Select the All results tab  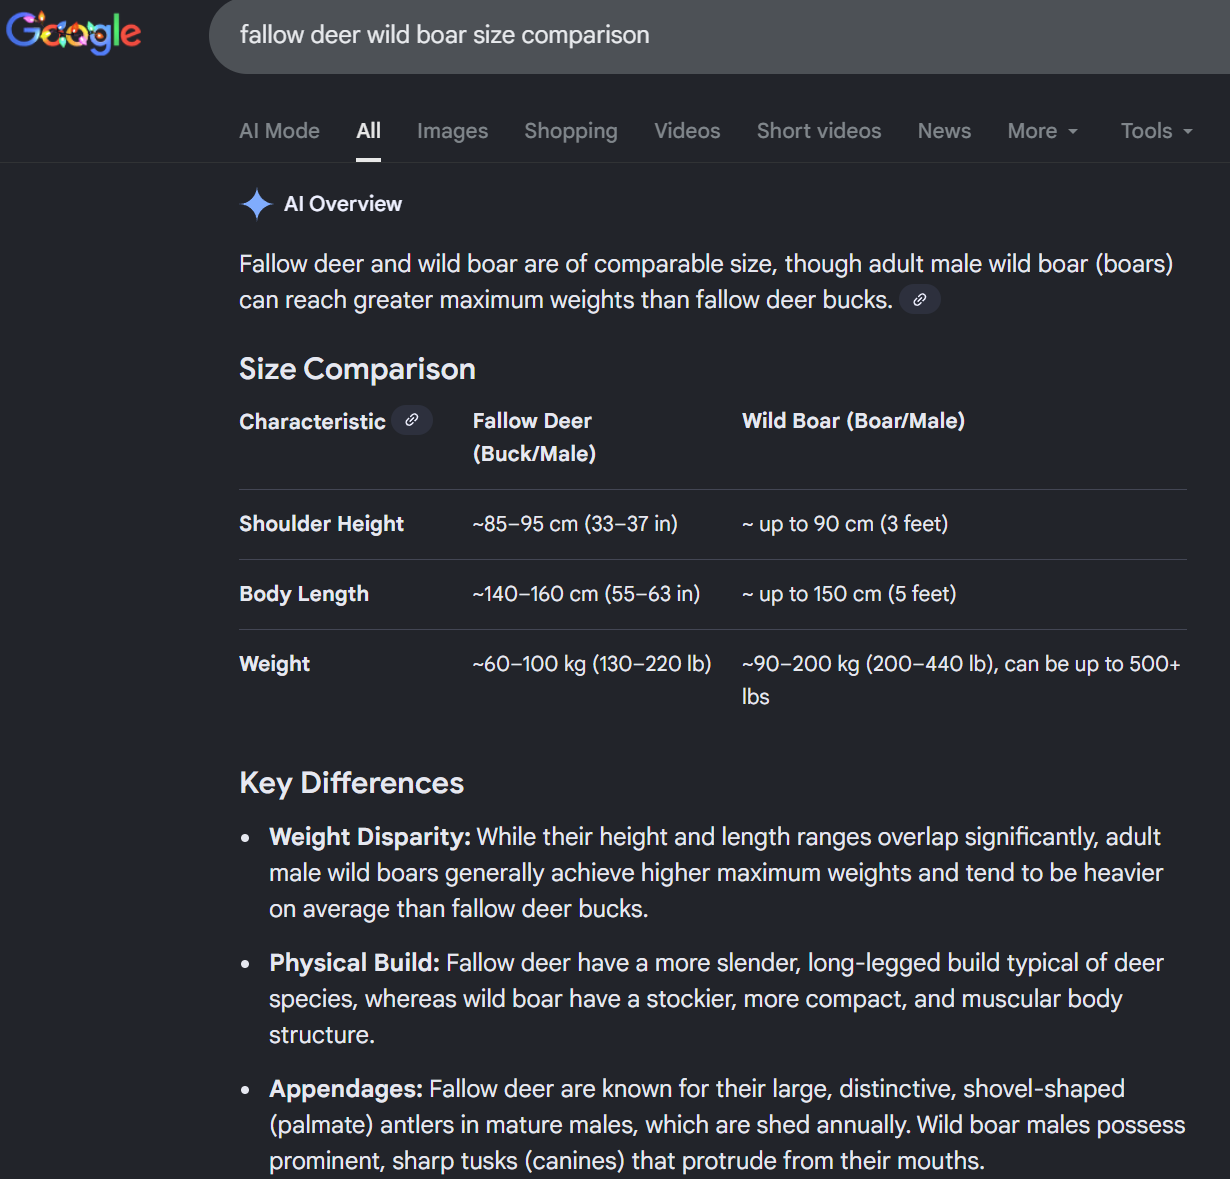click(369, 131)
